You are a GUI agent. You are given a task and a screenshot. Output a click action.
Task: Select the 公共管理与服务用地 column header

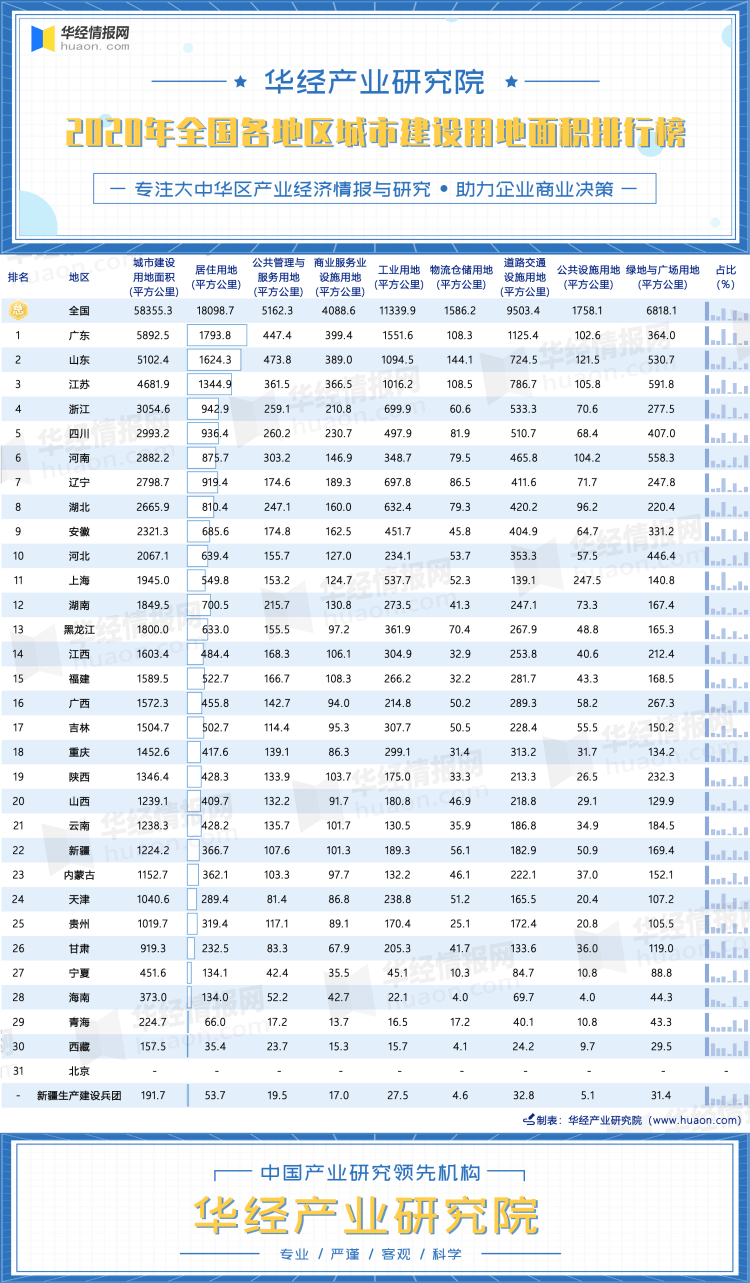pos(277,276)
